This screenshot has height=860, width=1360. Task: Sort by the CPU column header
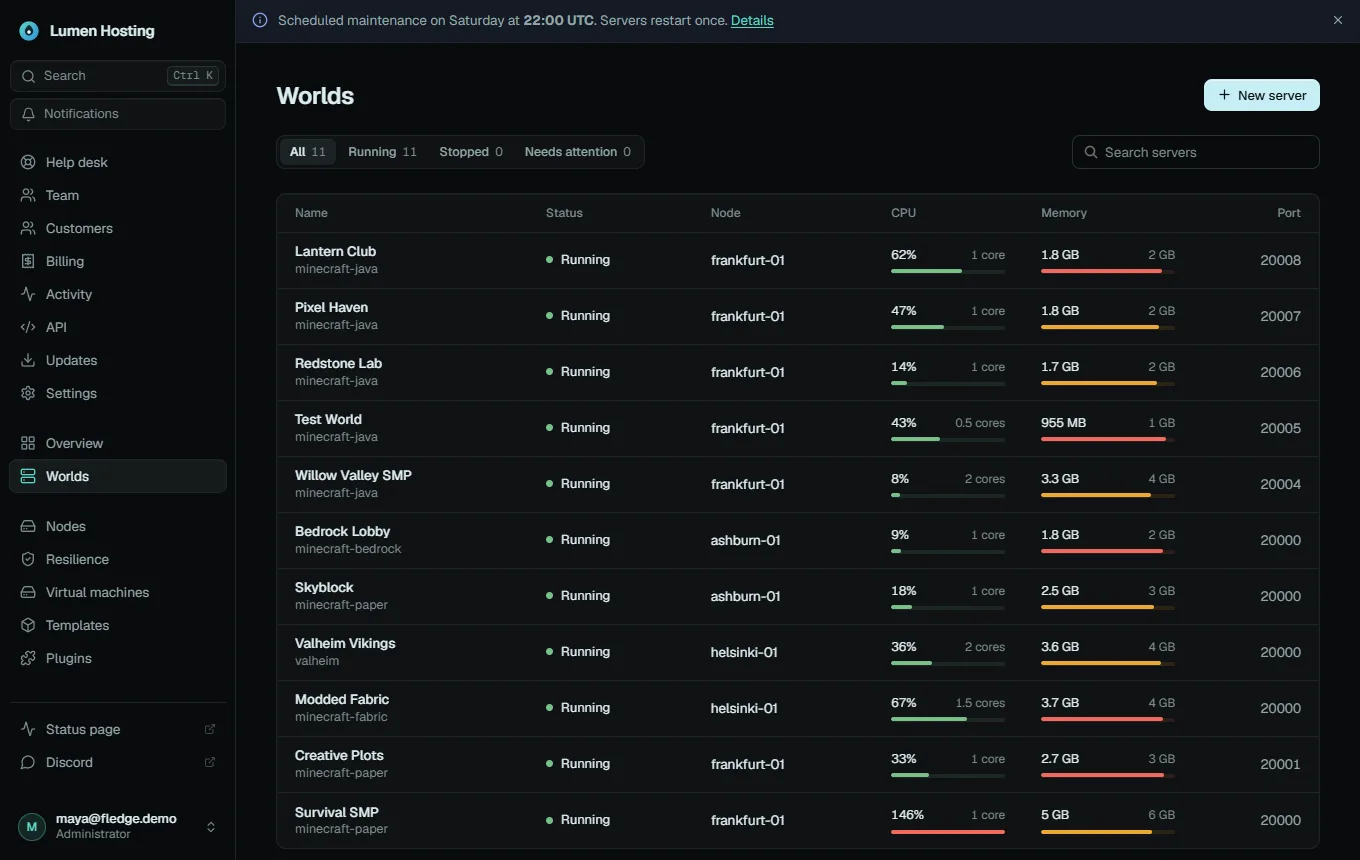coord(903,213)
